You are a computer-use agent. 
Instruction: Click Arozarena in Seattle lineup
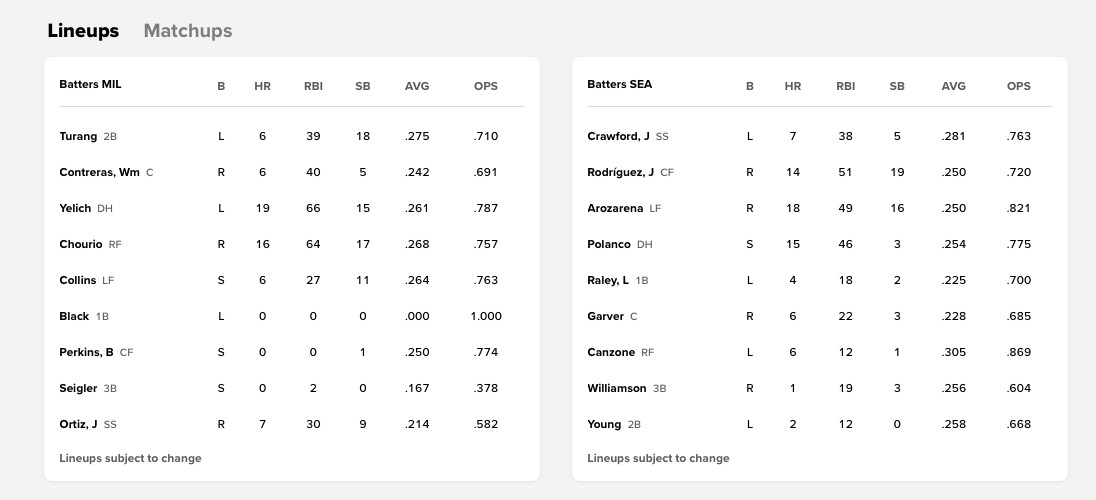tap(615, 208)
